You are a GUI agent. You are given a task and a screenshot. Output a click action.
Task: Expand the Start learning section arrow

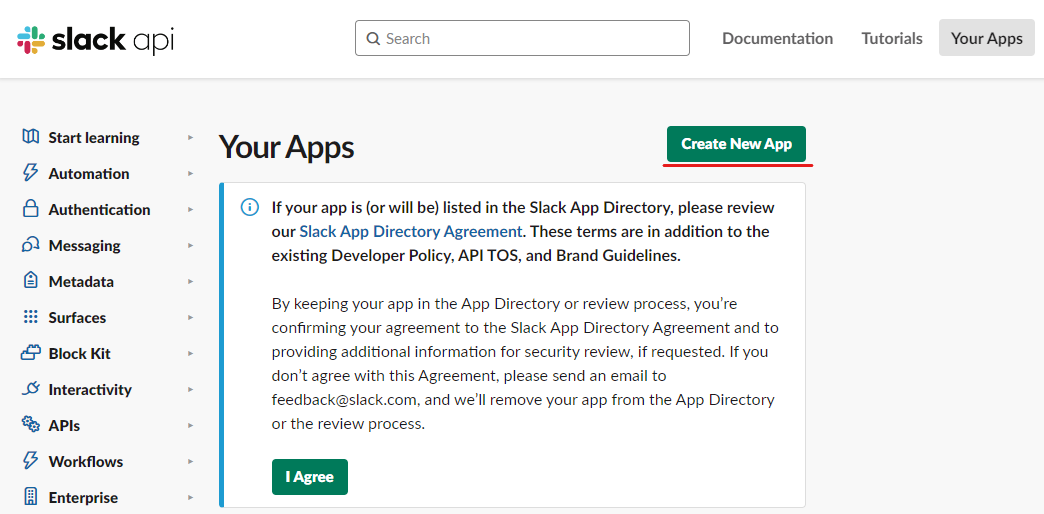190,137
